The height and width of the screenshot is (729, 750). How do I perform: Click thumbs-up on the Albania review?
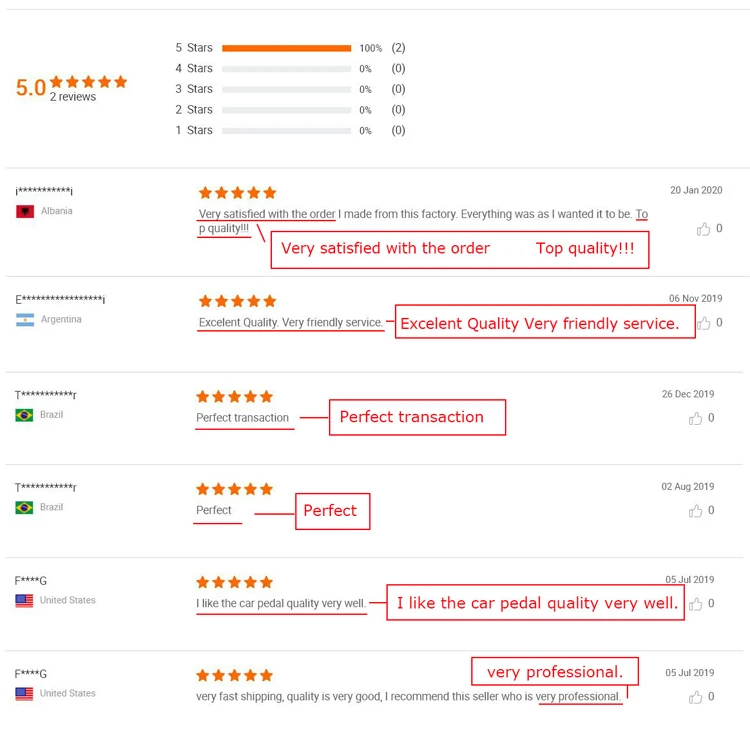(x=704, y=229)
